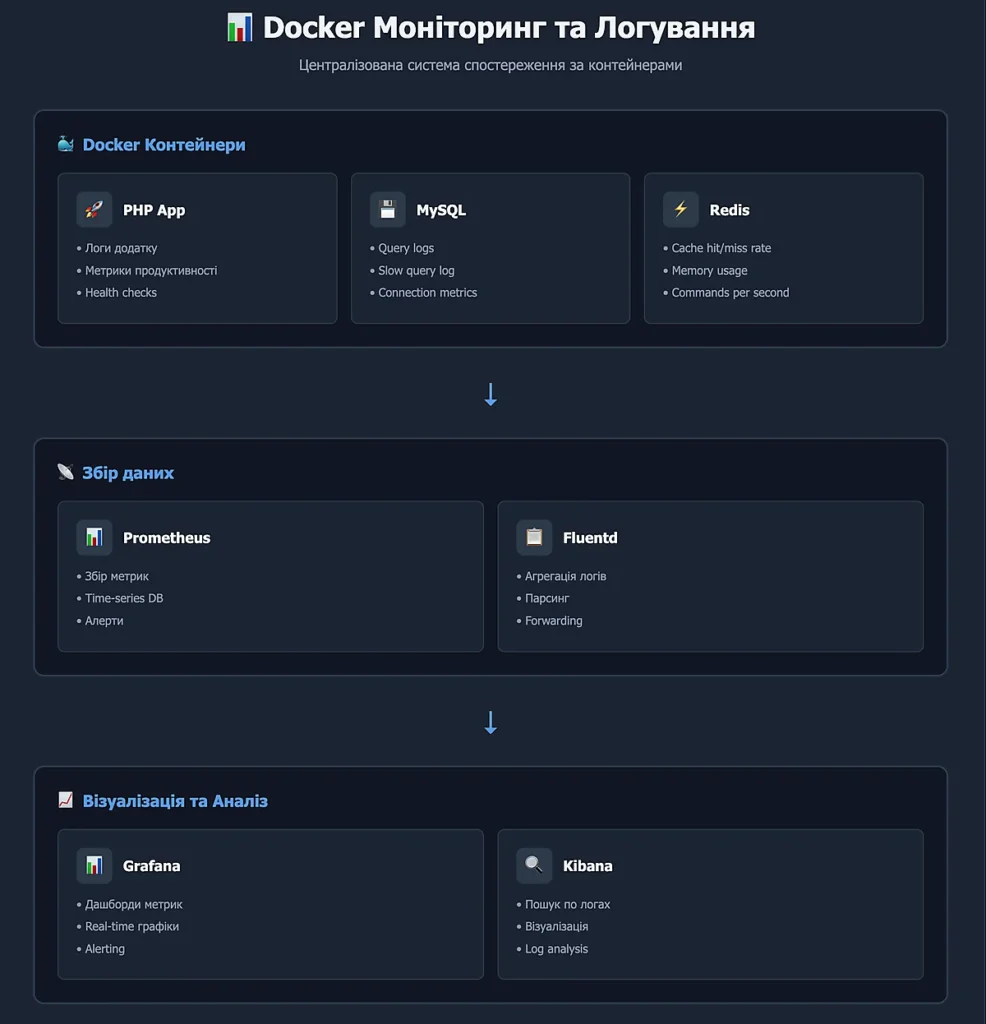Select Memory usage under the Redis card
The height and width of the screenshot is (1024, 986).
[x=708, y=270]
